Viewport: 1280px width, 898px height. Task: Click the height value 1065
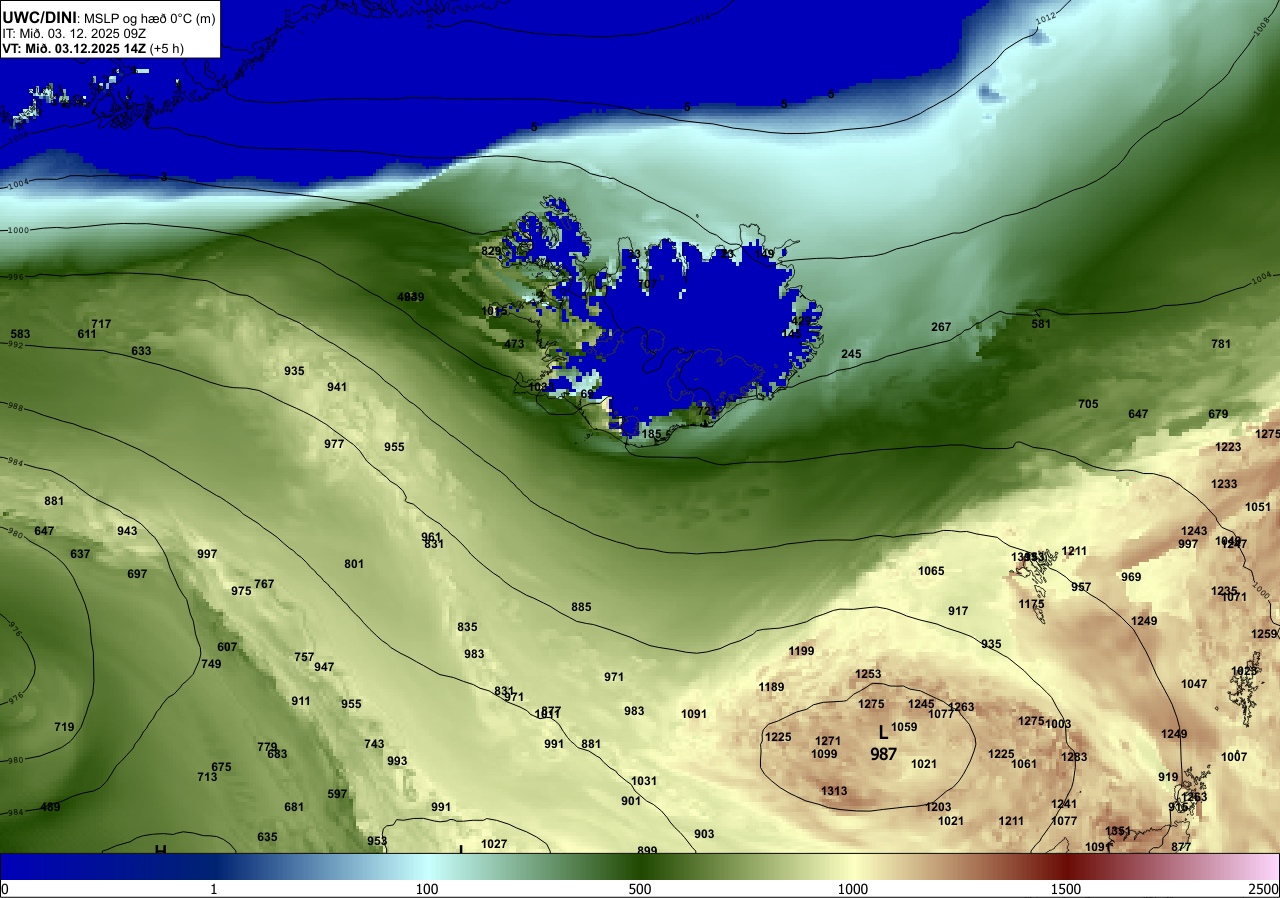[931, 571]
